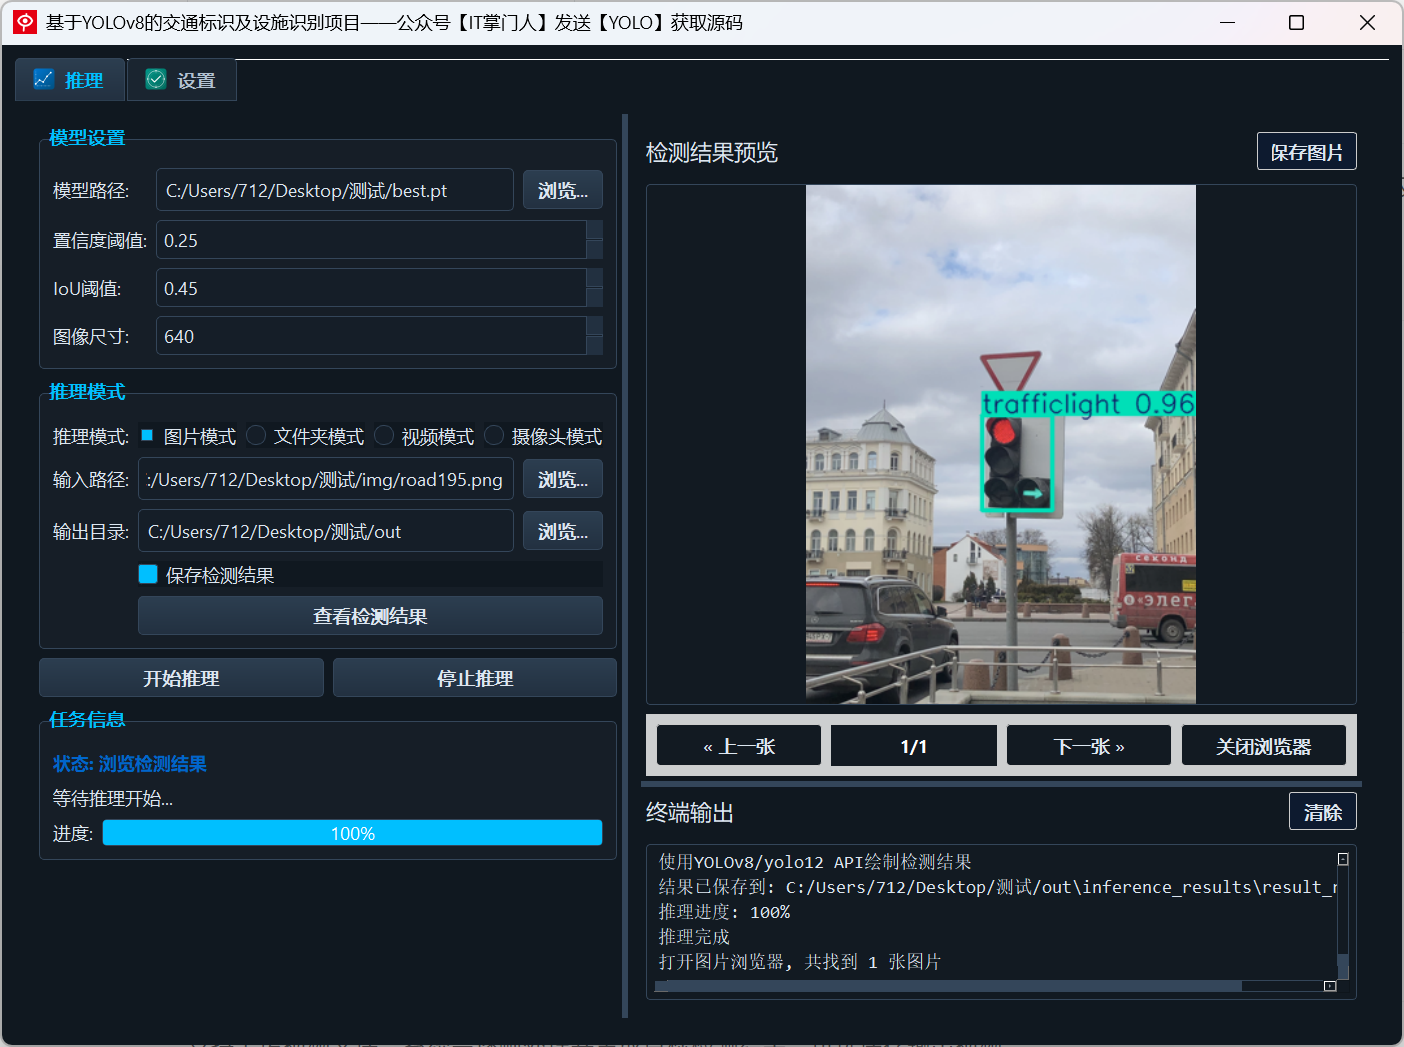This screenshot has height=1047, width=1404.
Task: Click the terminal output horizontal scrollbar thumb
Action: click(x=948, y=986)
